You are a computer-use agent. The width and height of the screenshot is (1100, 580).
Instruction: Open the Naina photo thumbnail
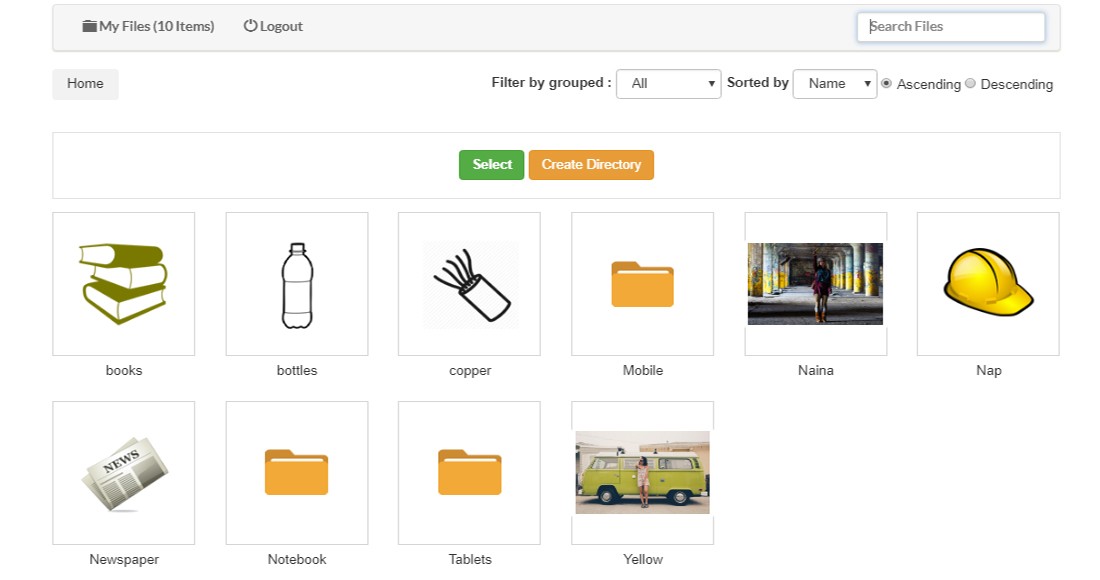815,284
